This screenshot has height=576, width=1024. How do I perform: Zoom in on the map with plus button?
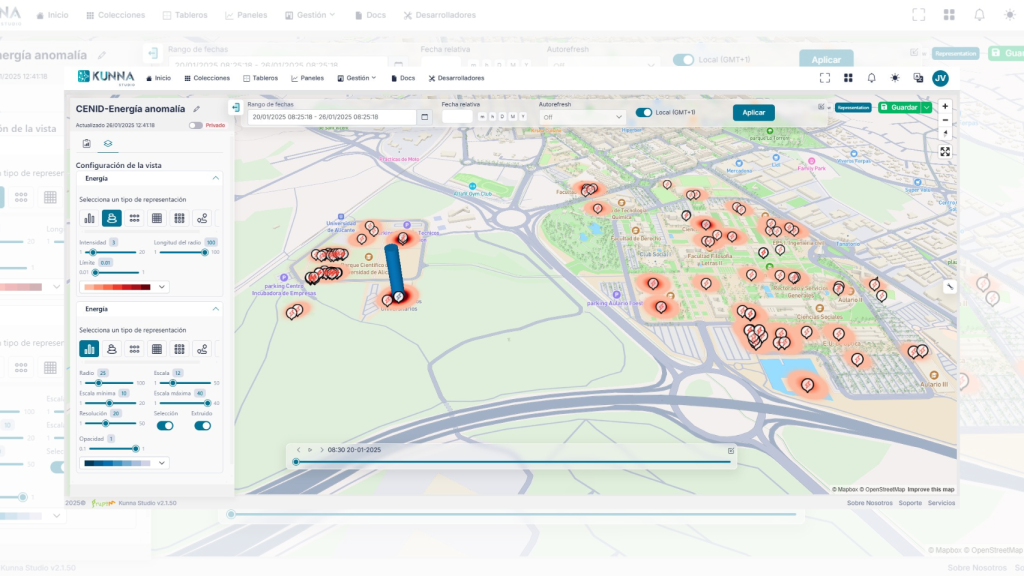click(x=945, y=106)
